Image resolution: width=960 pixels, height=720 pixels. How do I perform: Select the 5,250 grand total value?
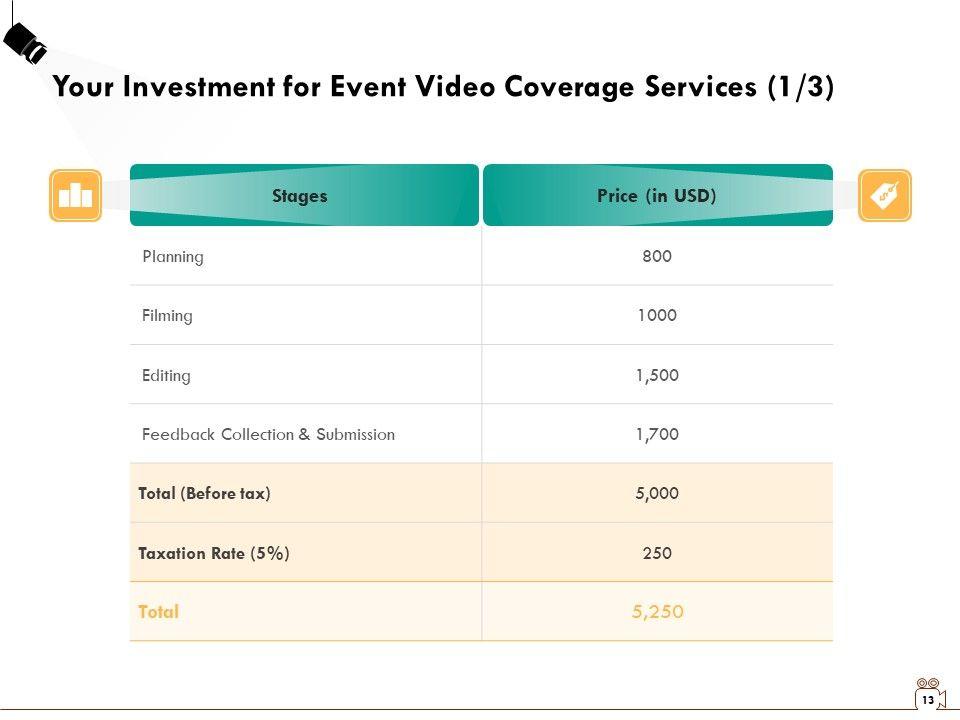click(657, 612)
